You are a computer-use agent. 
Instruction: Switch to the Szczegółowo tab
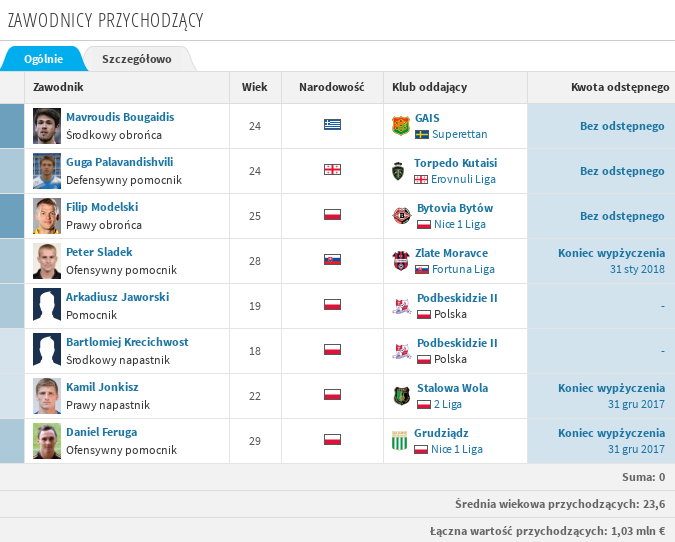[136, 59]
